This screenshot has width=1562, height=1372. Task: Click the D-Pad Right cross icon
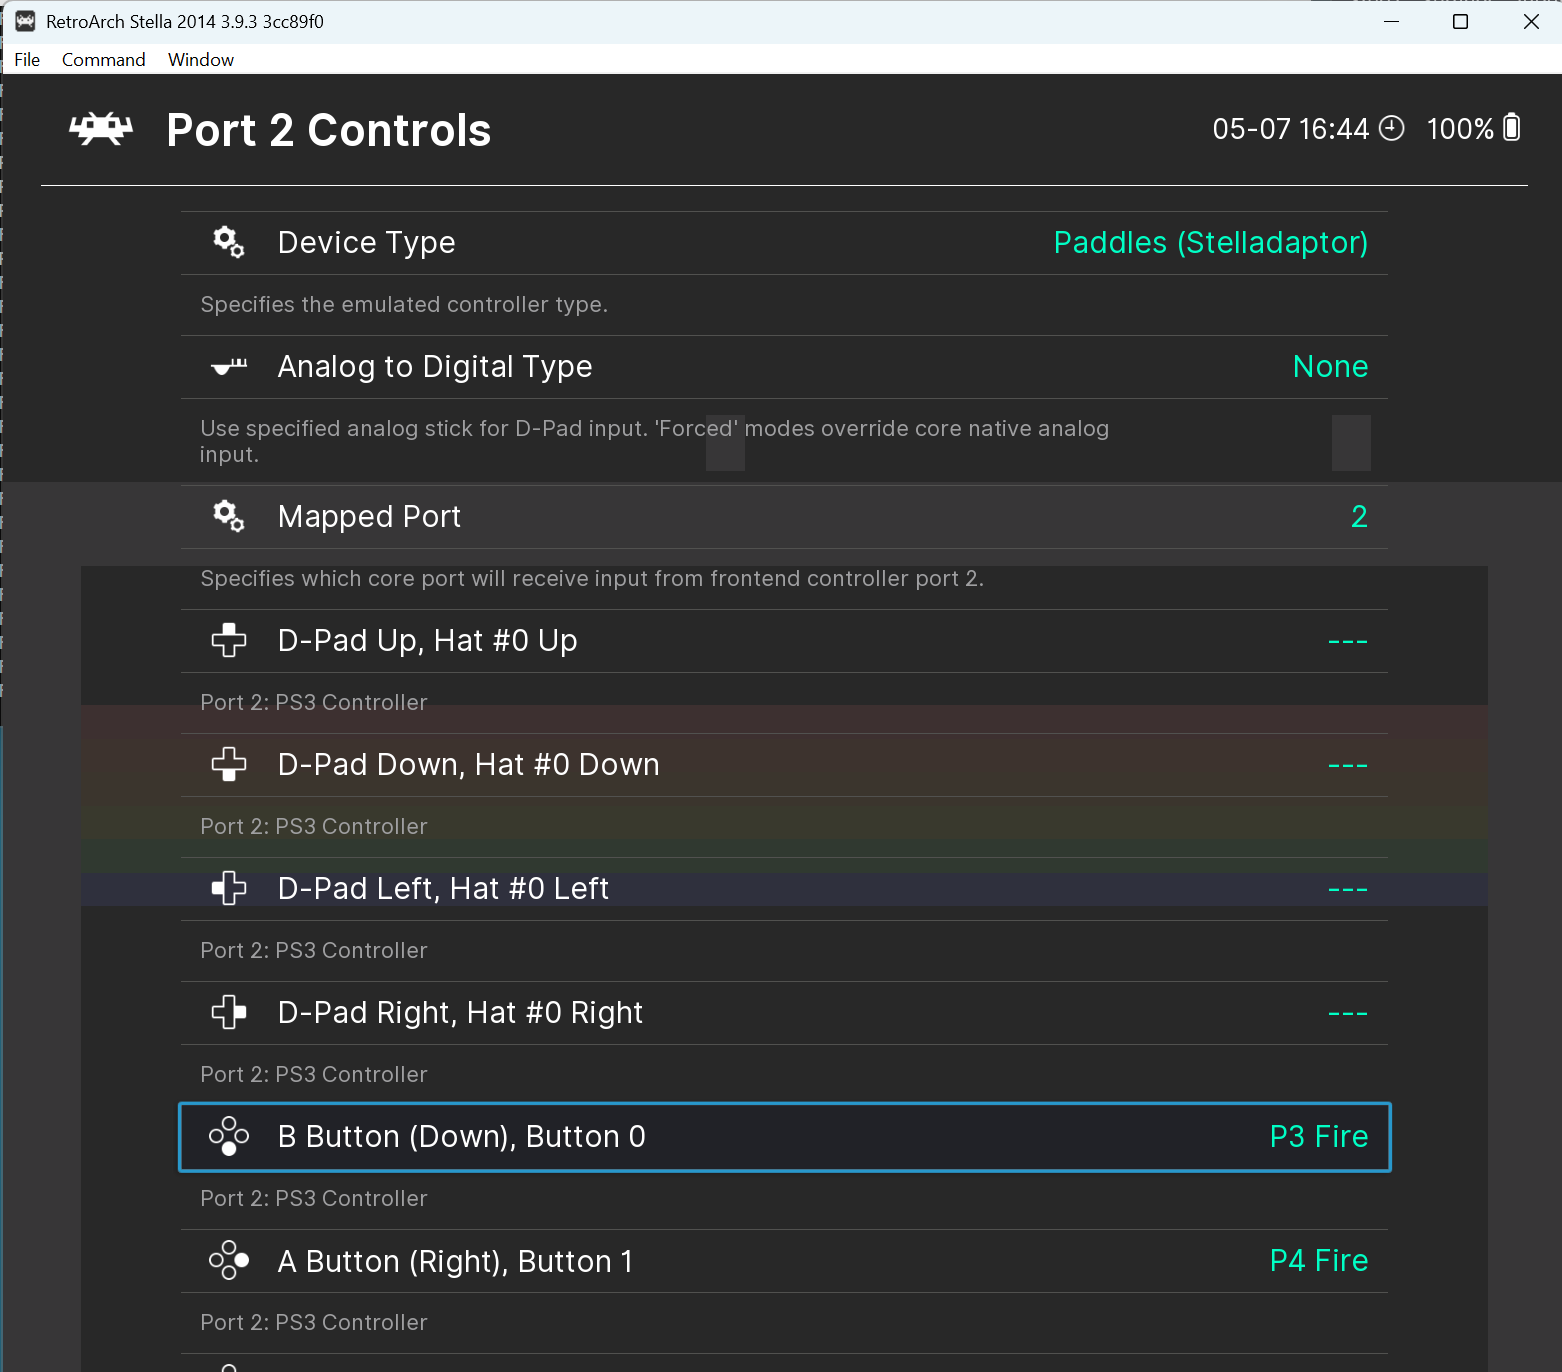(x=229, y=1012)
